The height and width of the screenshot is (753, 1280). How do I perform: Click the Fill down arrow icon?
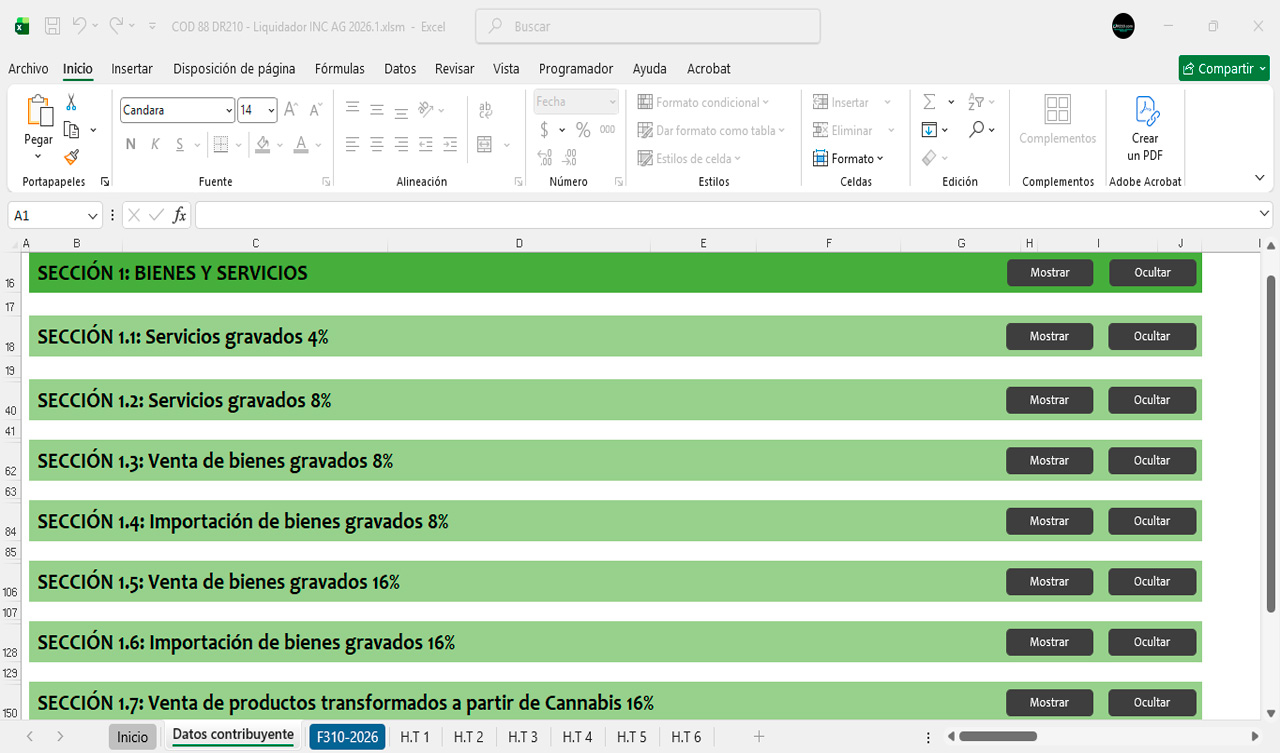coord(929,130)
